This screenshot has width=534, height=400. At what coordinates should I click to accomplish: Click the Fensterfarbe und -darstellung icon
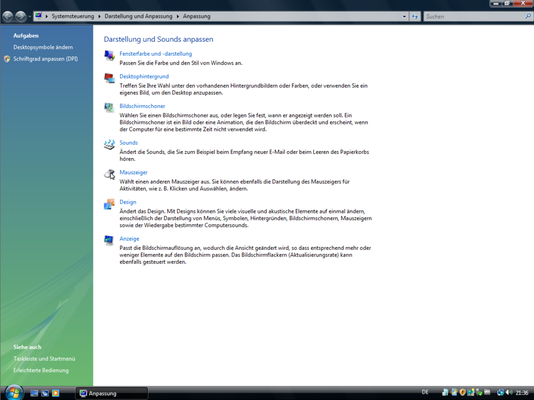coord(109,55)
